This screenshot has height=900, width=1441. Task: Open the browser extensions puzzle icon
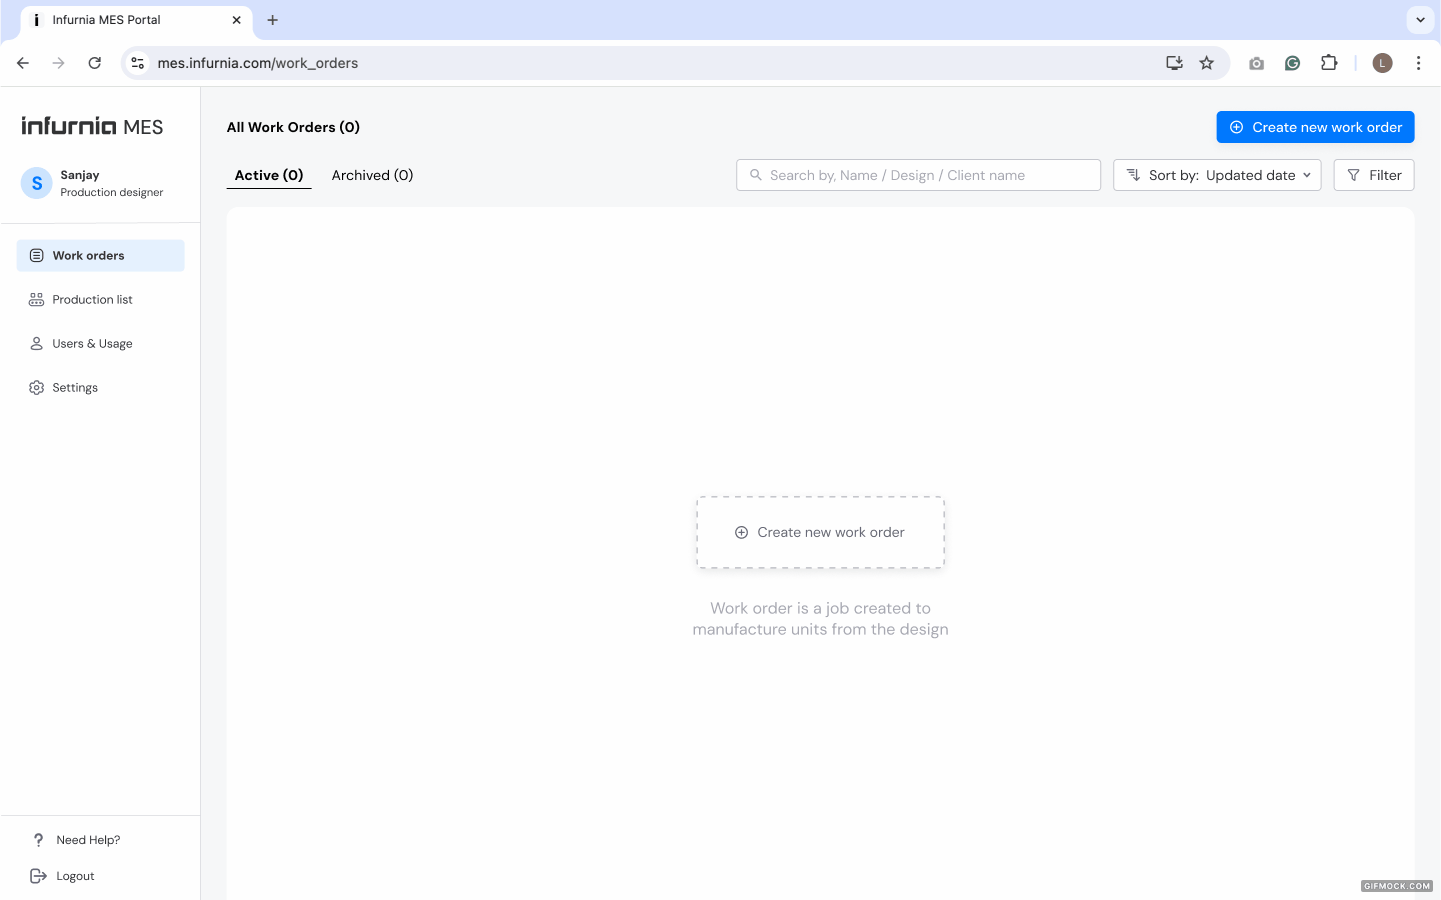click(x=1329, y=63)
